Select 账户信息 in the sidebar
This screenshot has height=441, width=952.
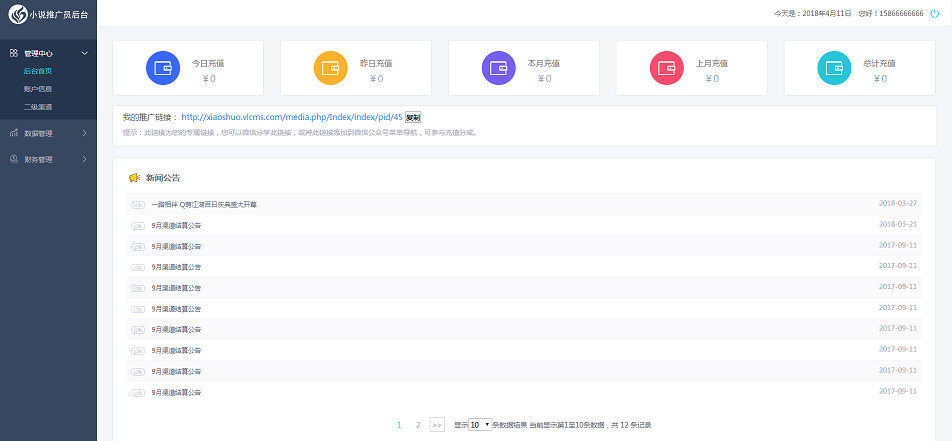[38, 89]
